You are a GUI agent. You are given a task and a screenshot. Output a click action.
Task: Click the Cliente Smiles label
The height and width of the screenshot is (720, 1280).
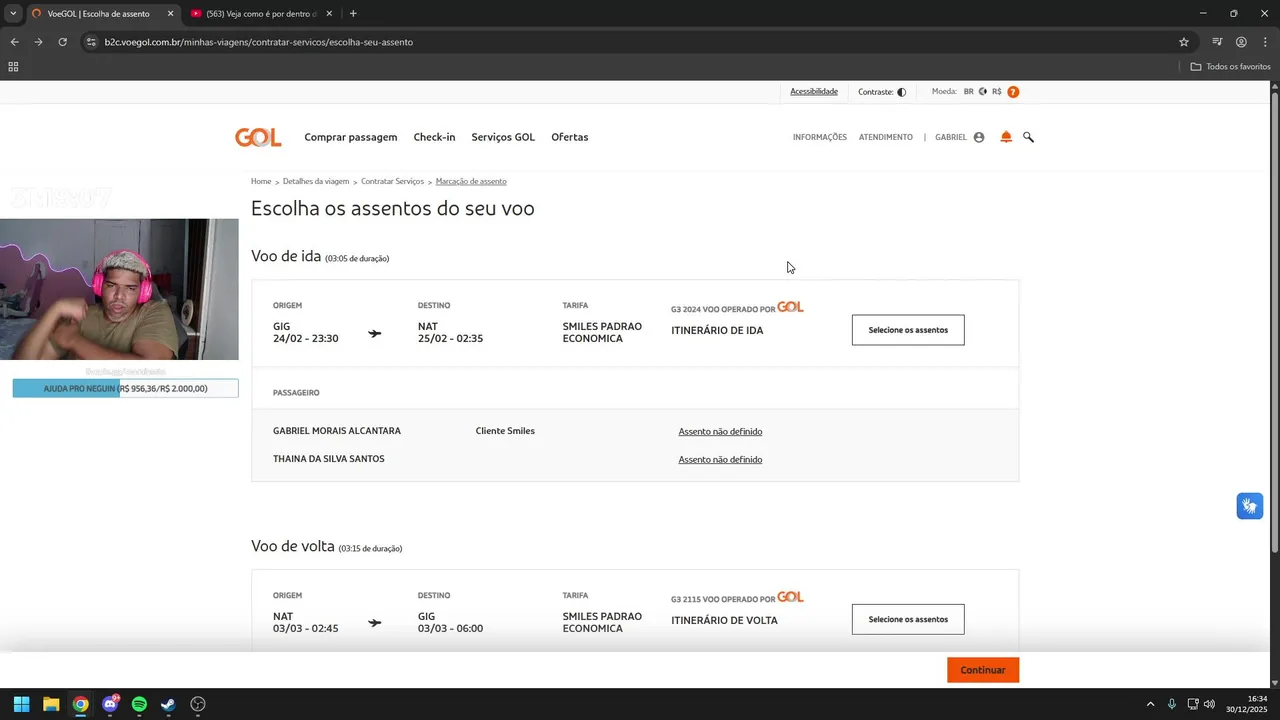pyautogui.click(x=505, y=431)
